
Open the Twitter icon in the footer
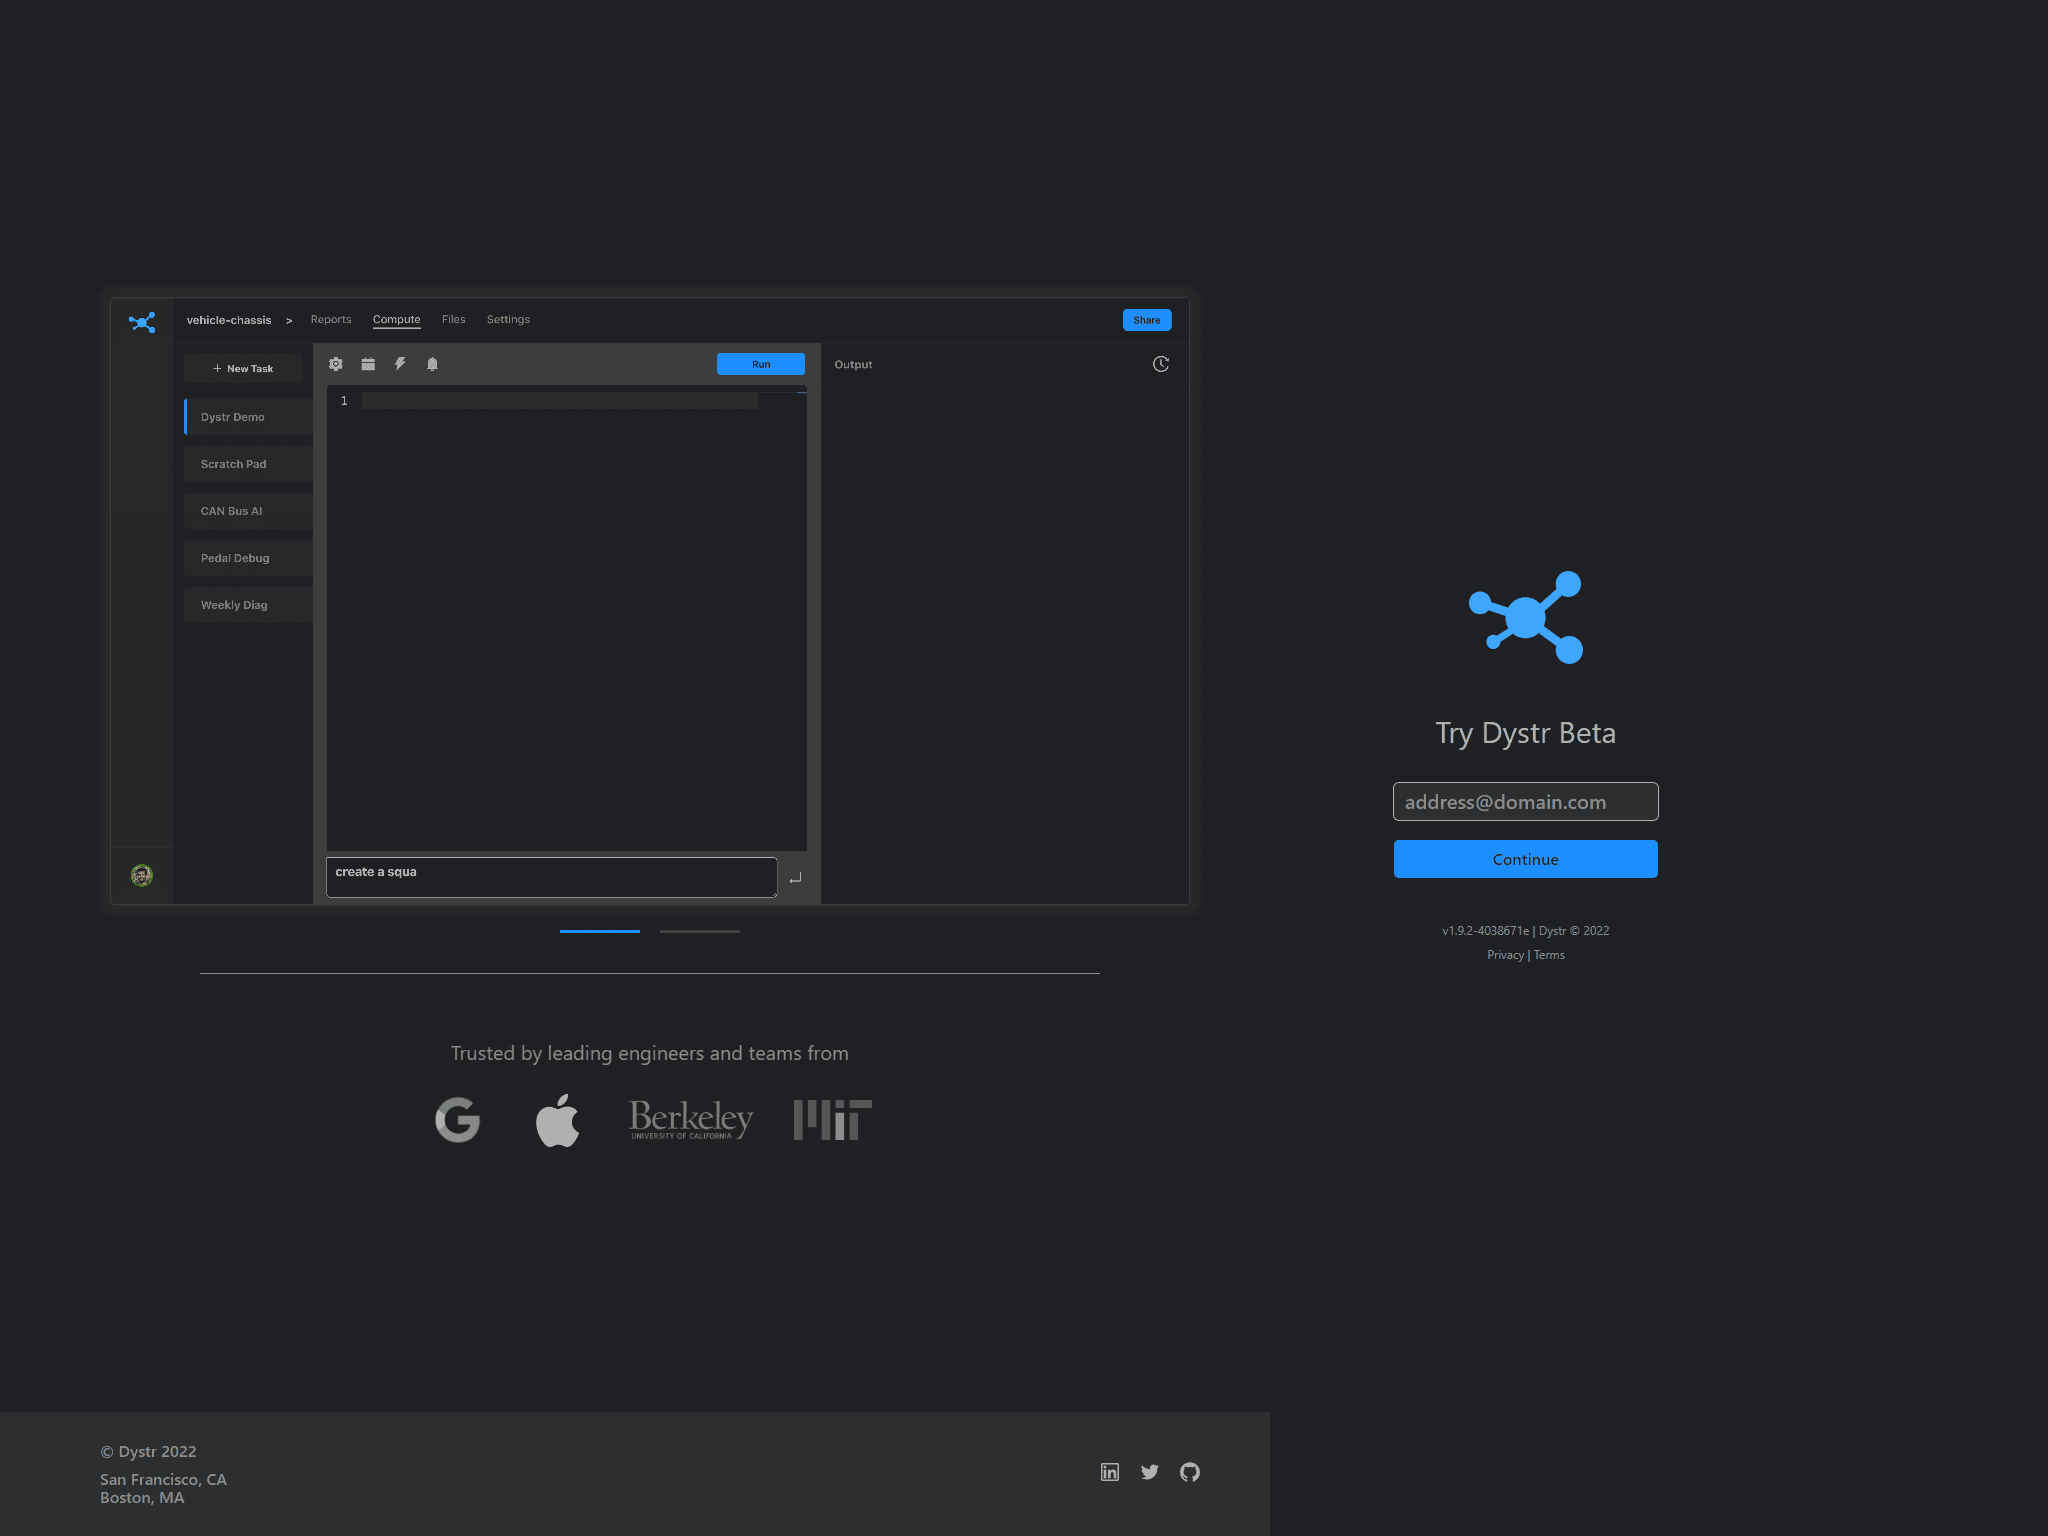tap(1150, 1472)
